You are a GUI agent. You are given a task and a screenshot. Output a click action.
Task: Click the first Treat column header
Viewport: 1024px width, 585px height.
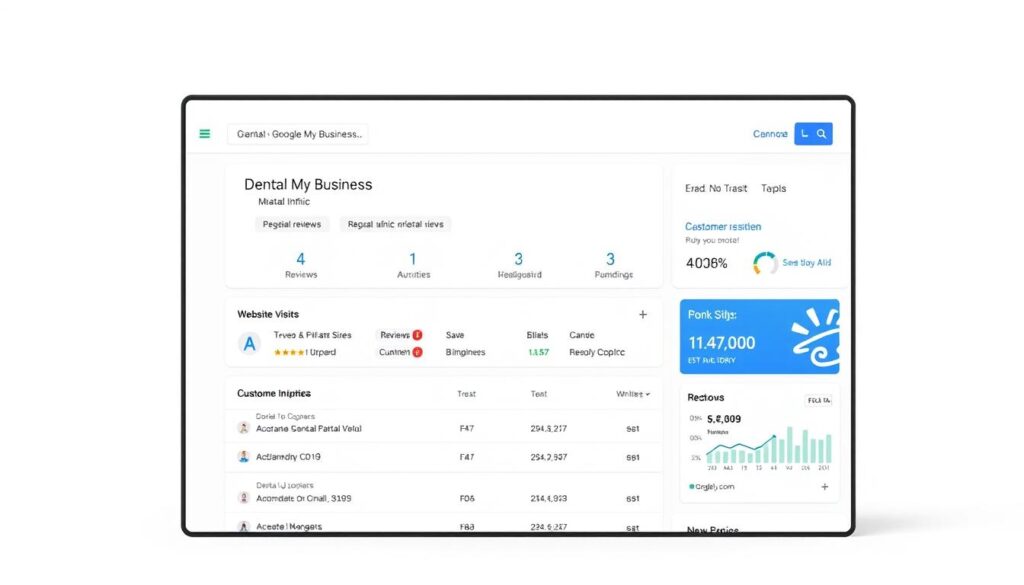pos(466,394)
